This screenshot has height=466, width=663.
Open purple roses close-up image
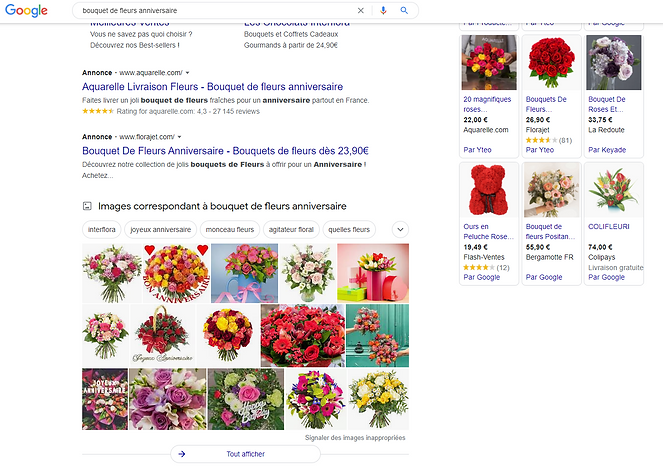[167, 399]
